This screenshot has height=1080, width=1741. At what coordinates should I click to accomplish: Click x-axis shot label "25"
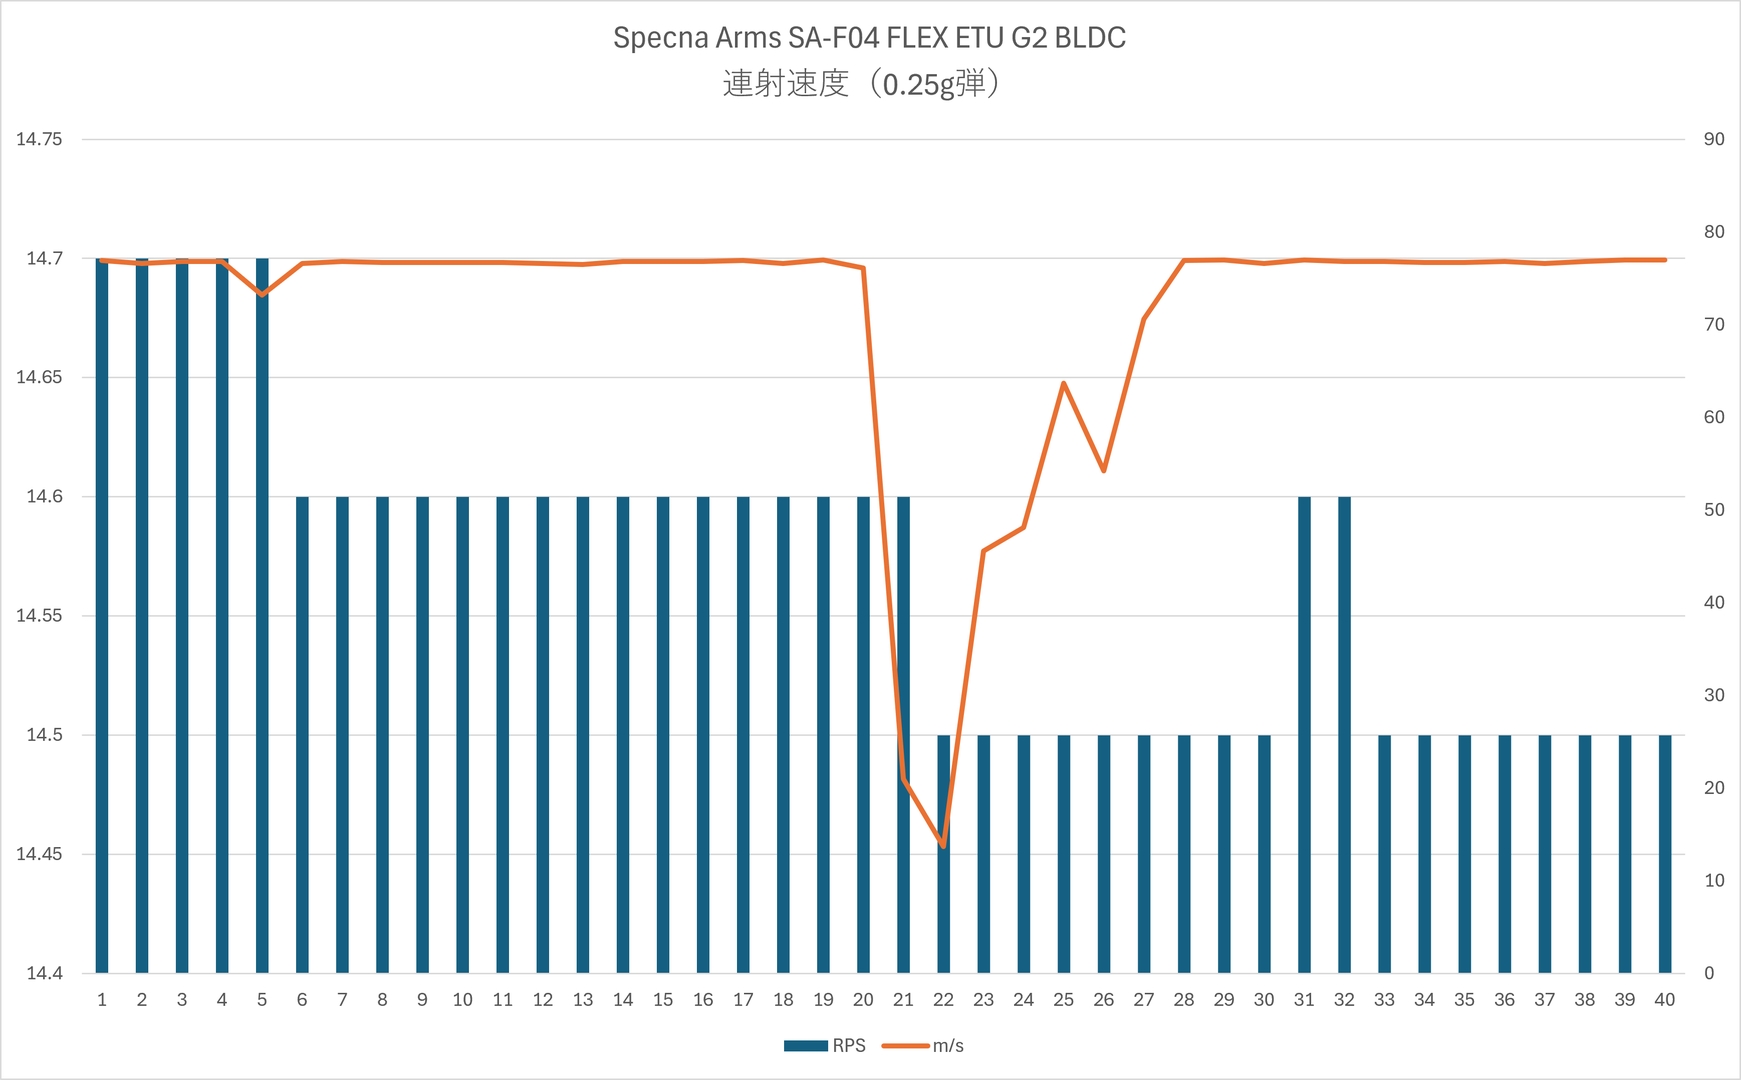[1064, 1000]
